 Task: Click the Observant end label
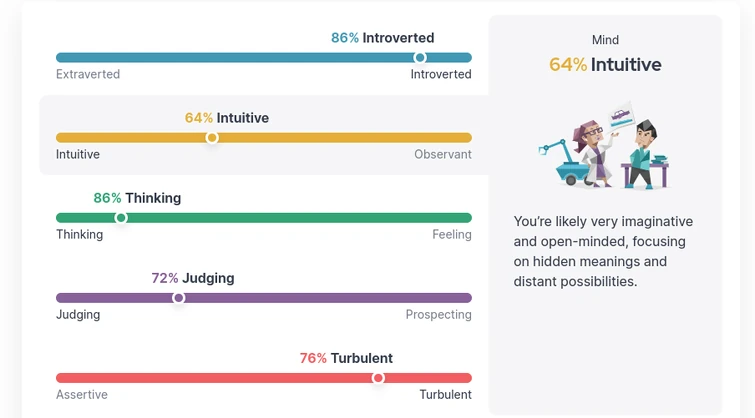443,154
